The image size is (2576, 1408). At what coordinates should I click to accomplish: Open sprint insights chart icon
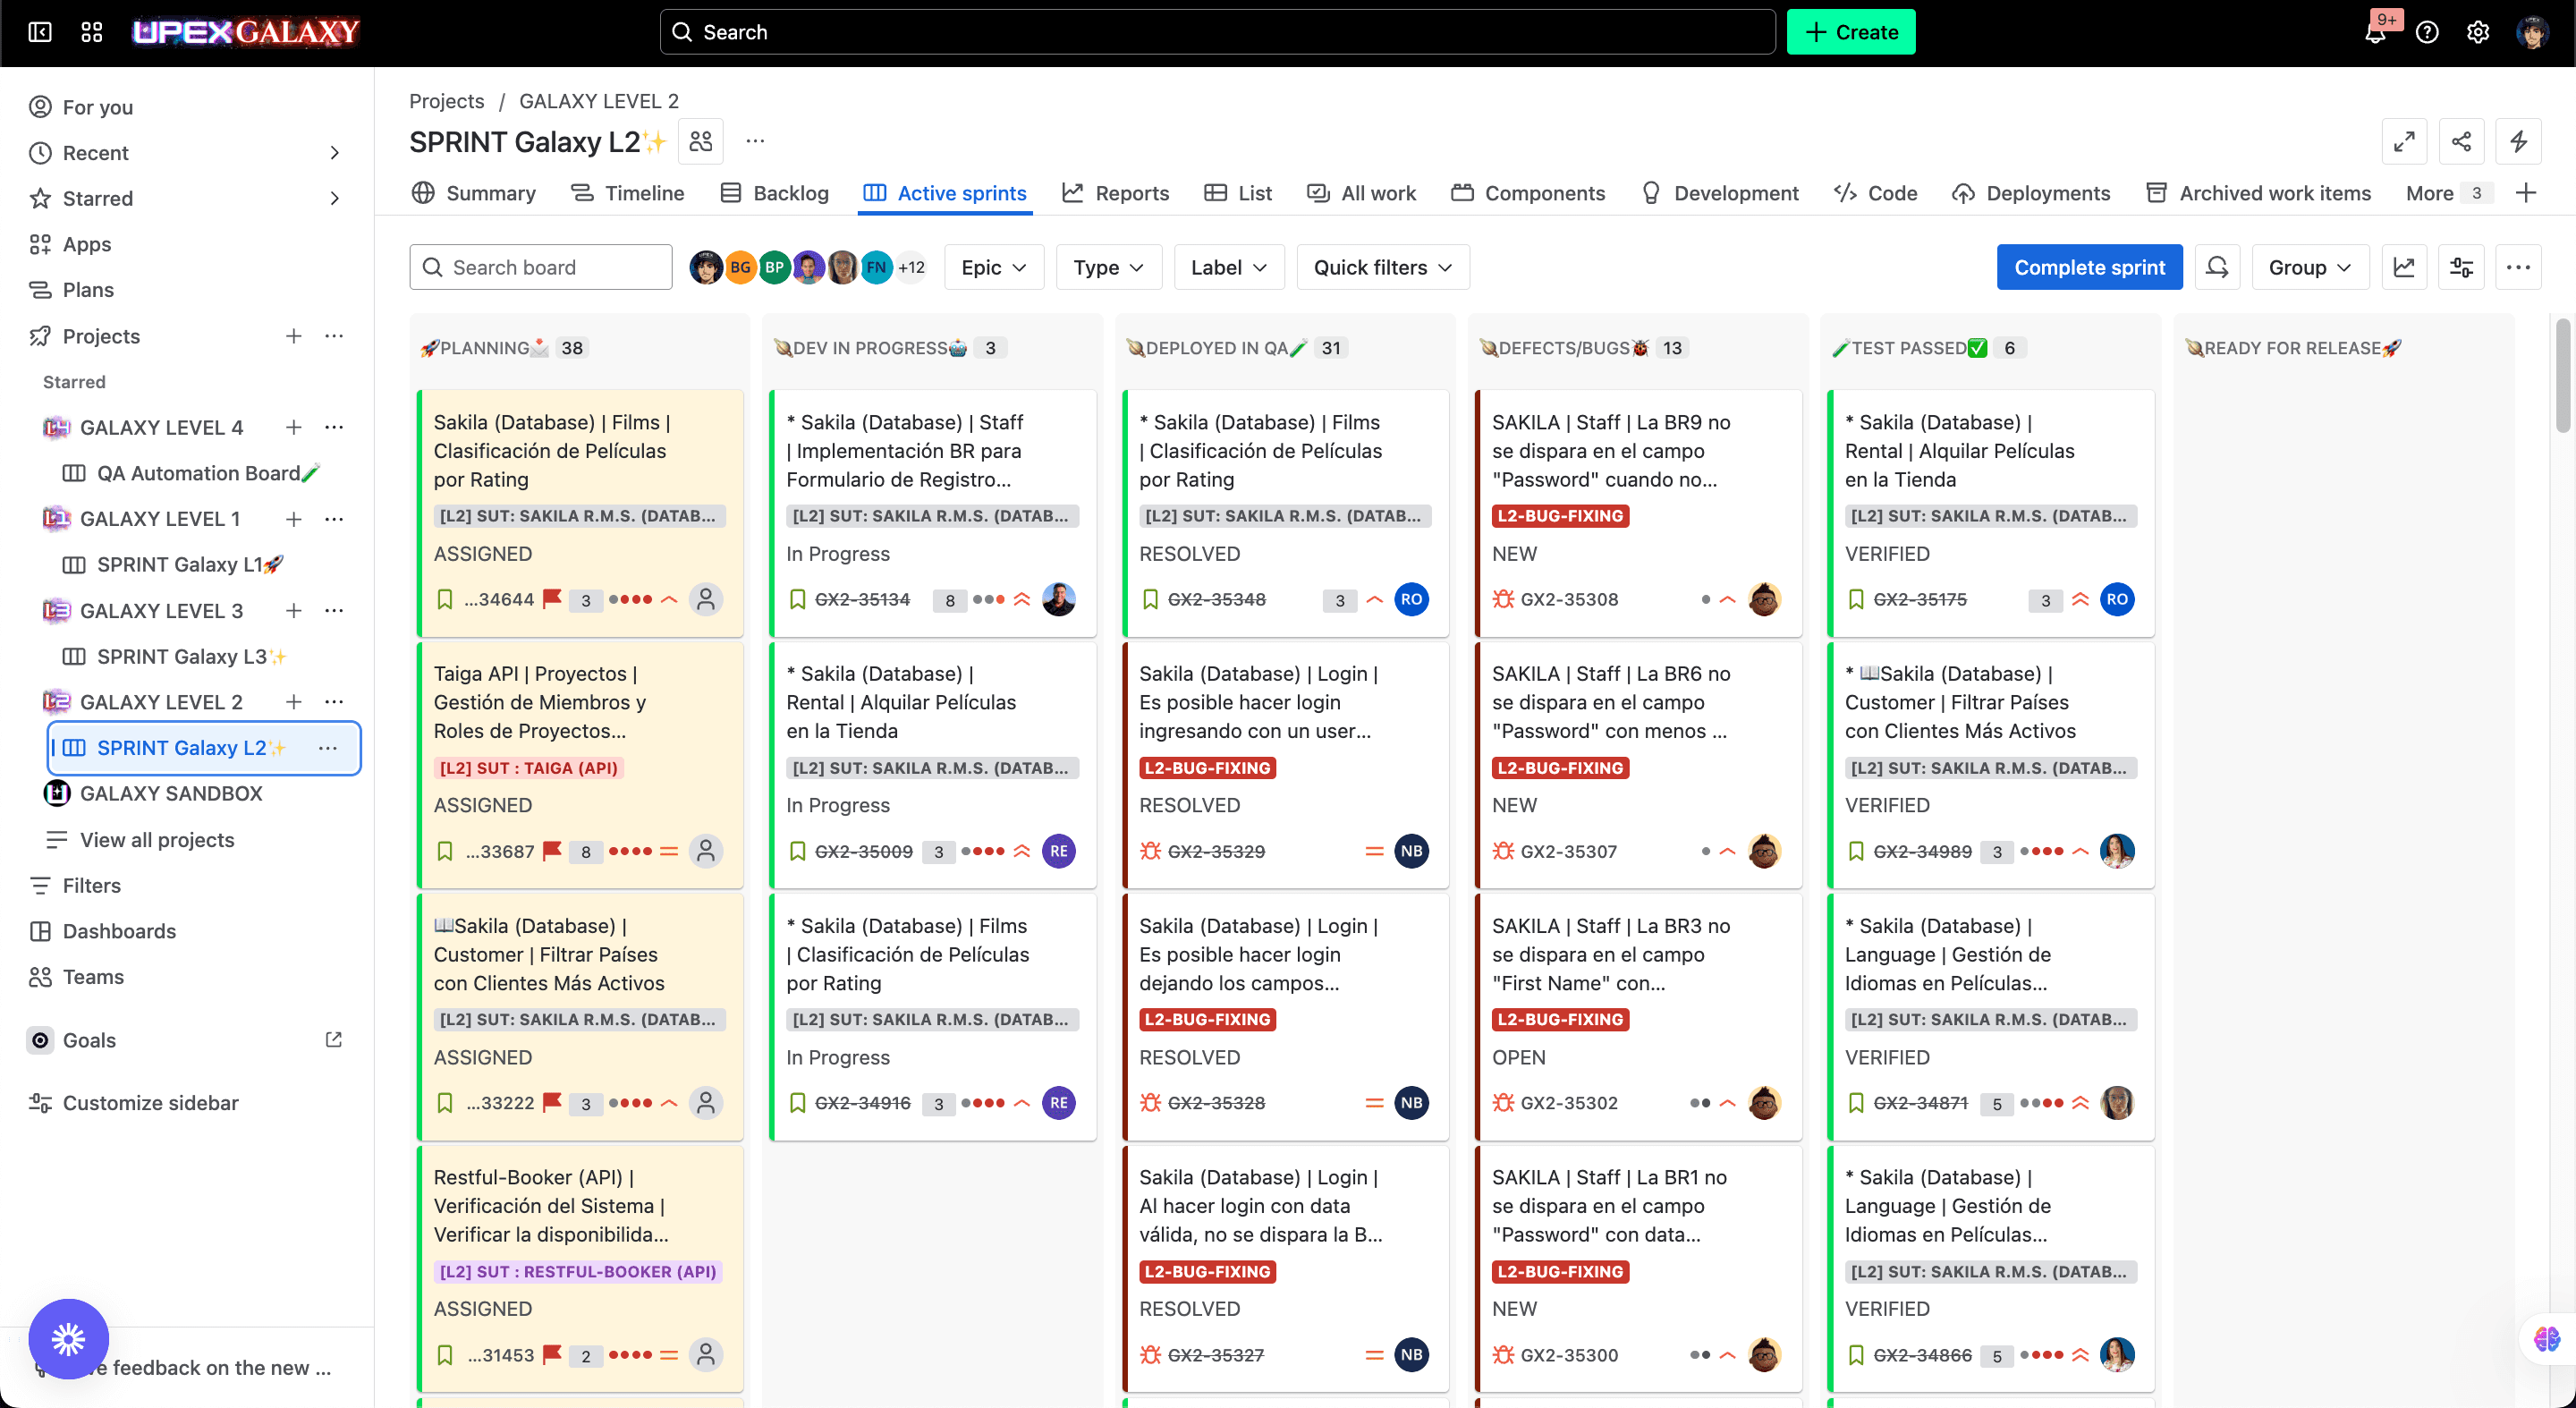pos(2404,267)
